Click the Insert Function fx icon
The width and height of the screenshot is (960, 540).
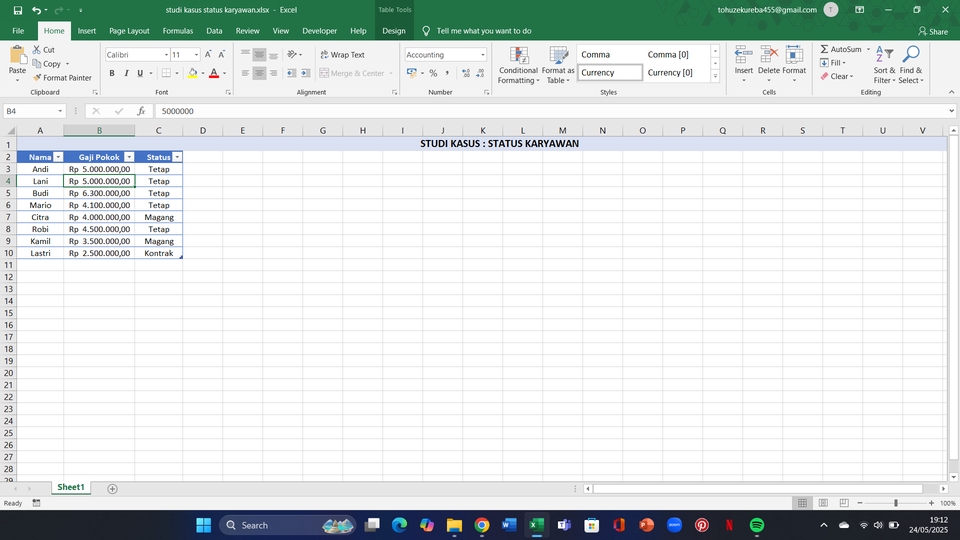pos(141,111)
